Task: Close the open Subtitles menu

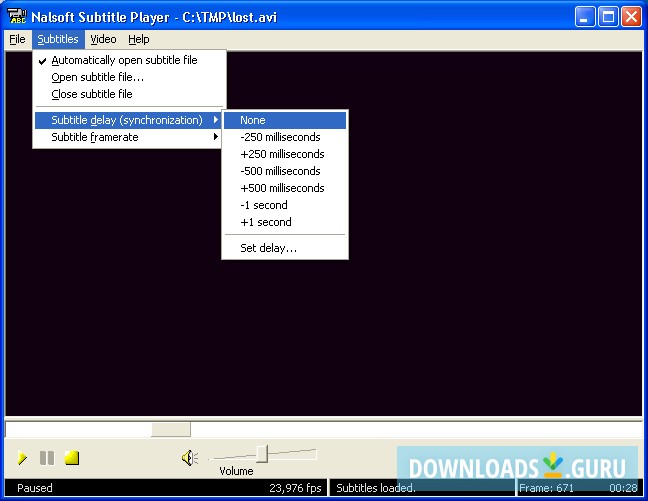Action: click(x=58, y=39)
